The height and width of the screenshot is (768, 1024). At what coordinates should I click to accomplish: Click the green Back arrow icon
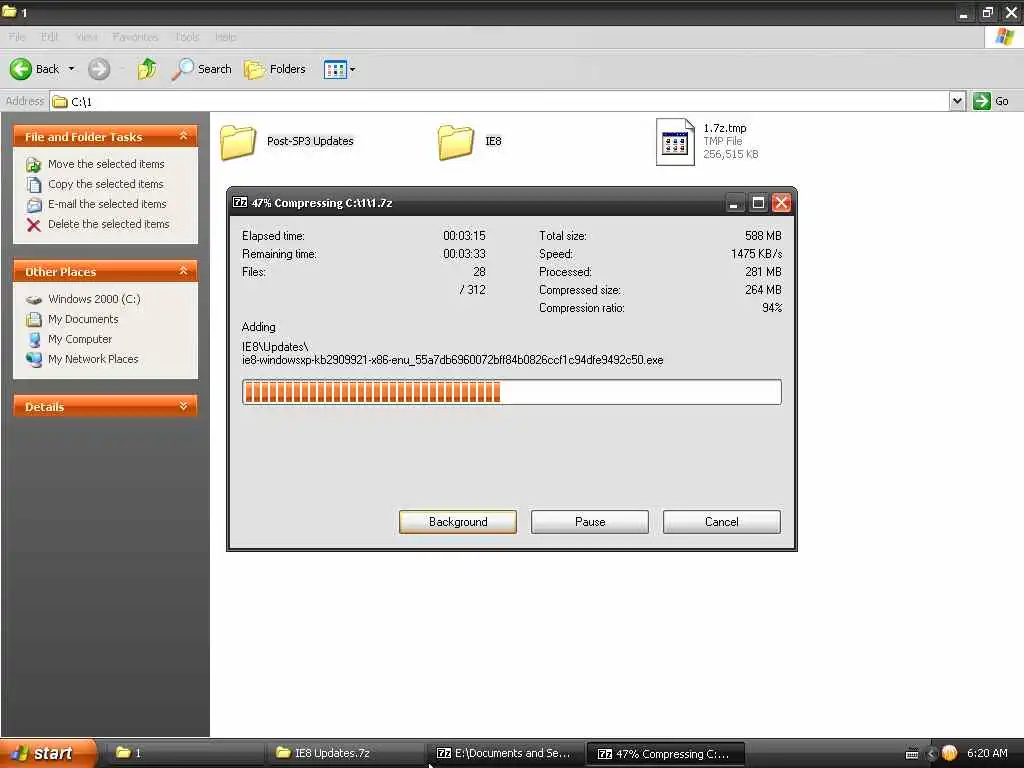point(20,69)
